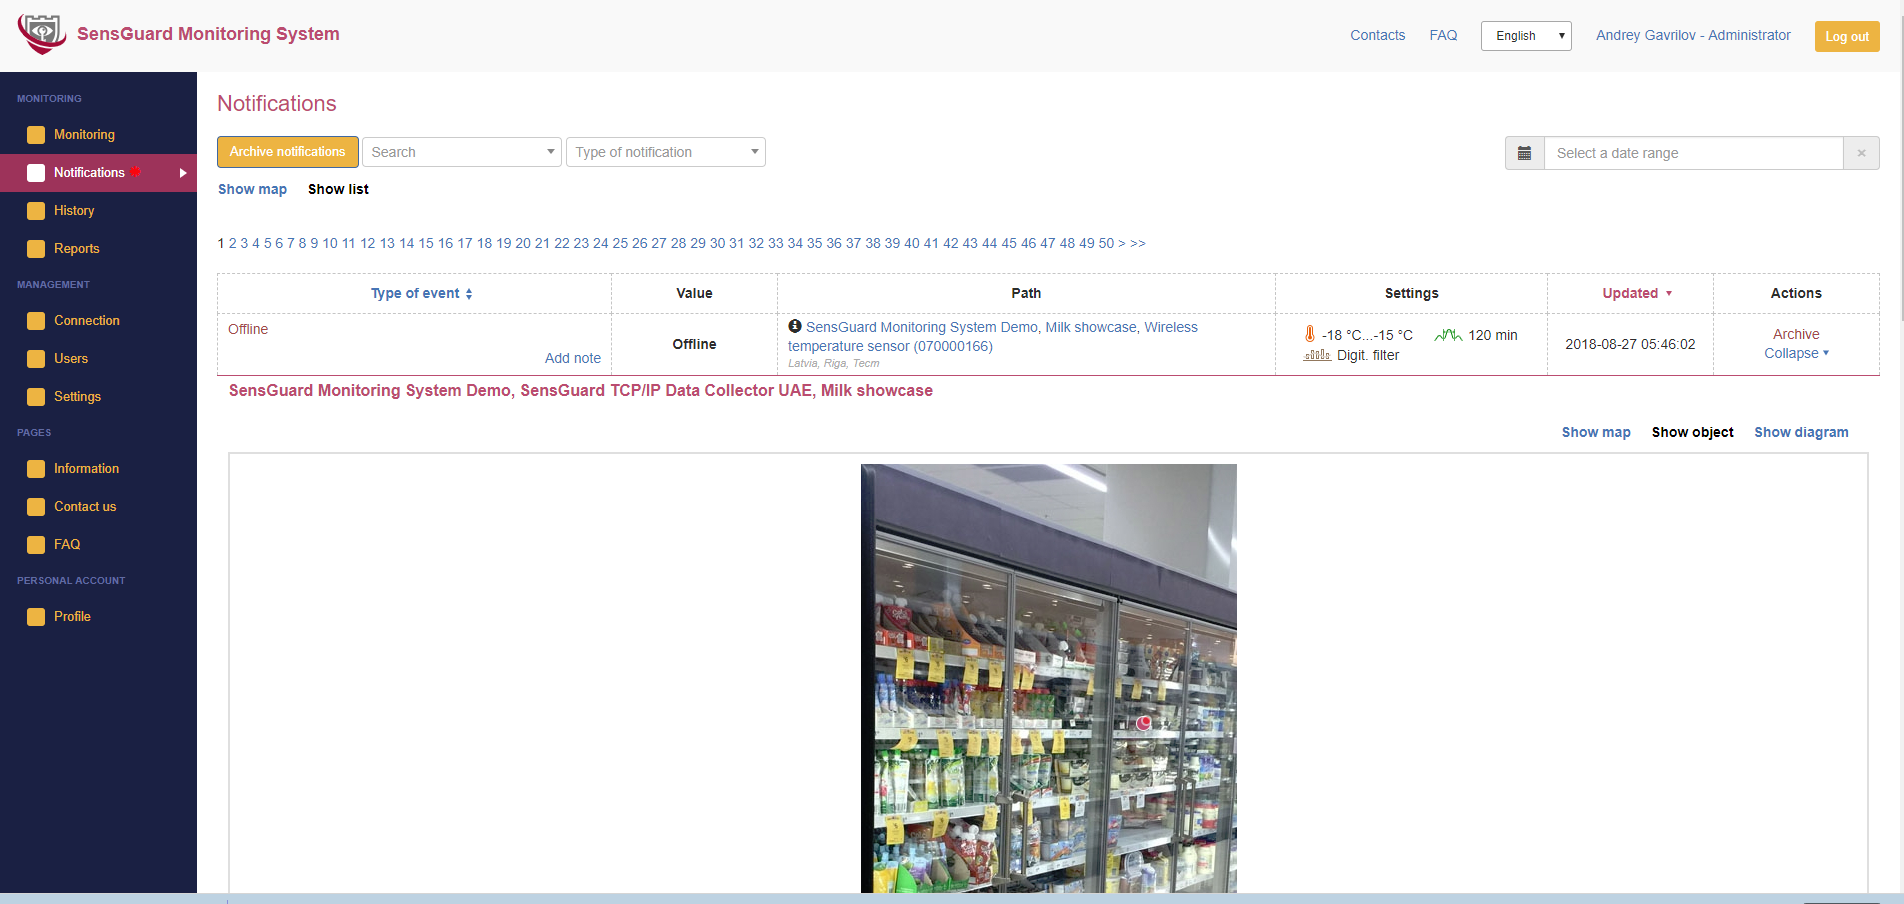This screenshot has height=904, width=1904.
Task: Open the English language selector
Action: (x=1526, y=36)
